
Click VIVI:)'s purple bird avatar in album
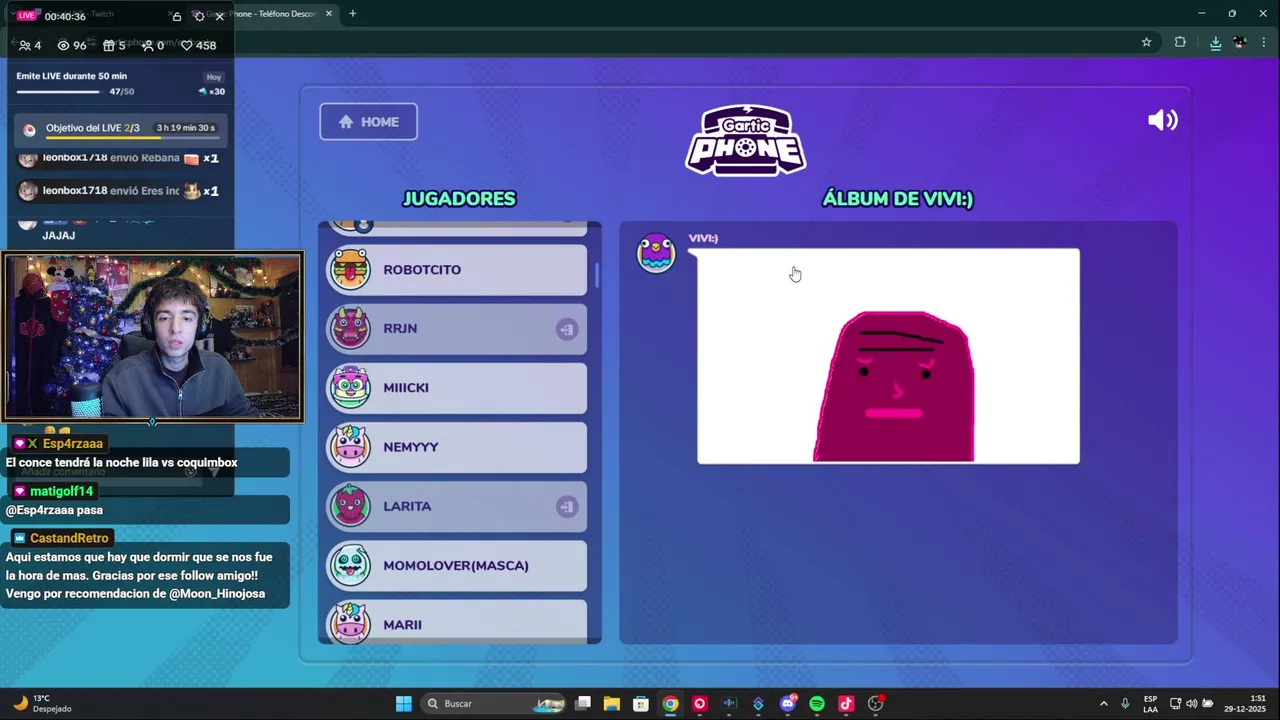coord(656,253)
